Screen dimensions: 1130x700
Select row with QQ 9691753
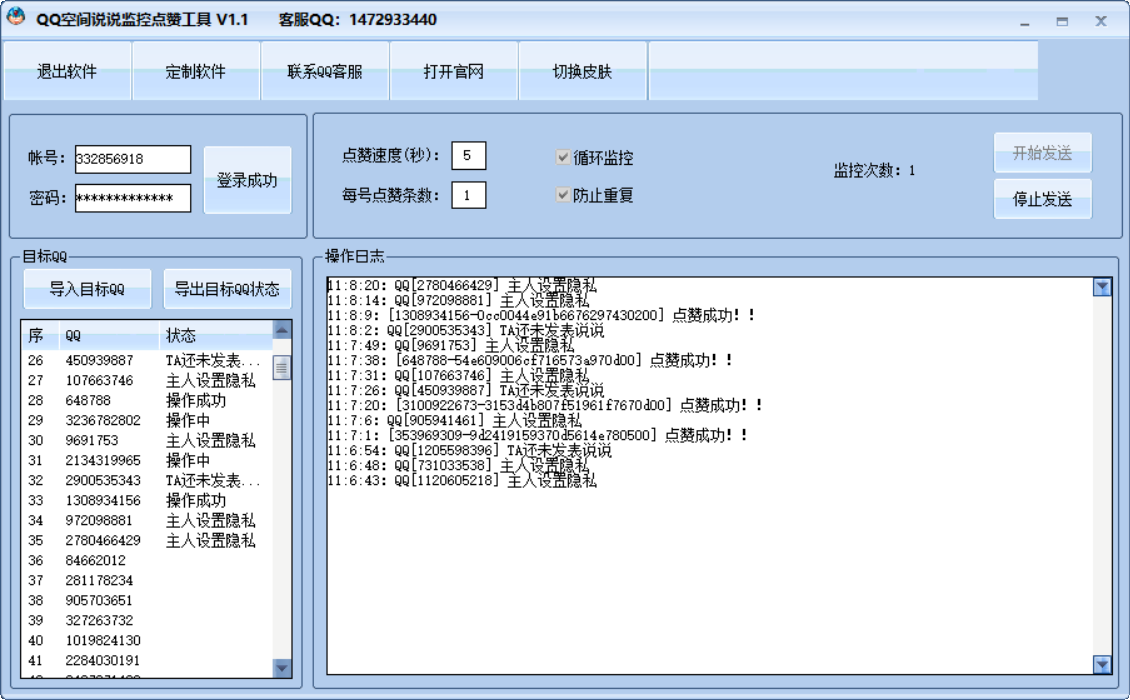point(147,440)
